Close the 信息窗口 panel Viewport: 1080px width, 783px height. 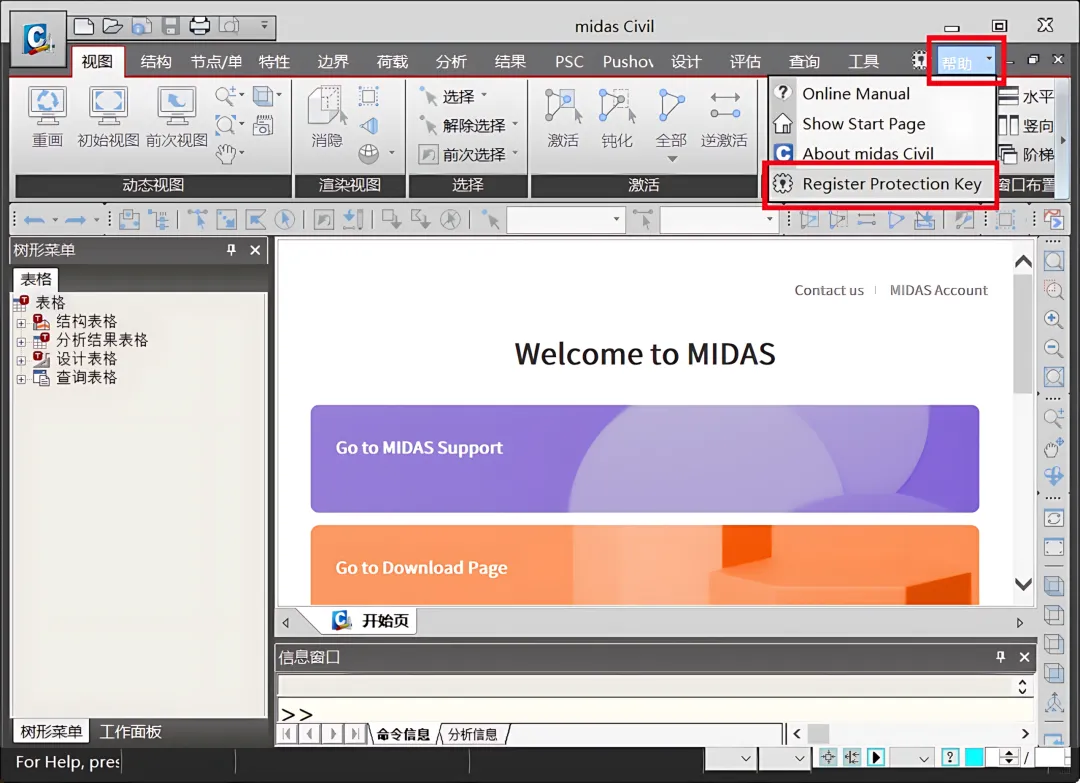[1024, 657]
